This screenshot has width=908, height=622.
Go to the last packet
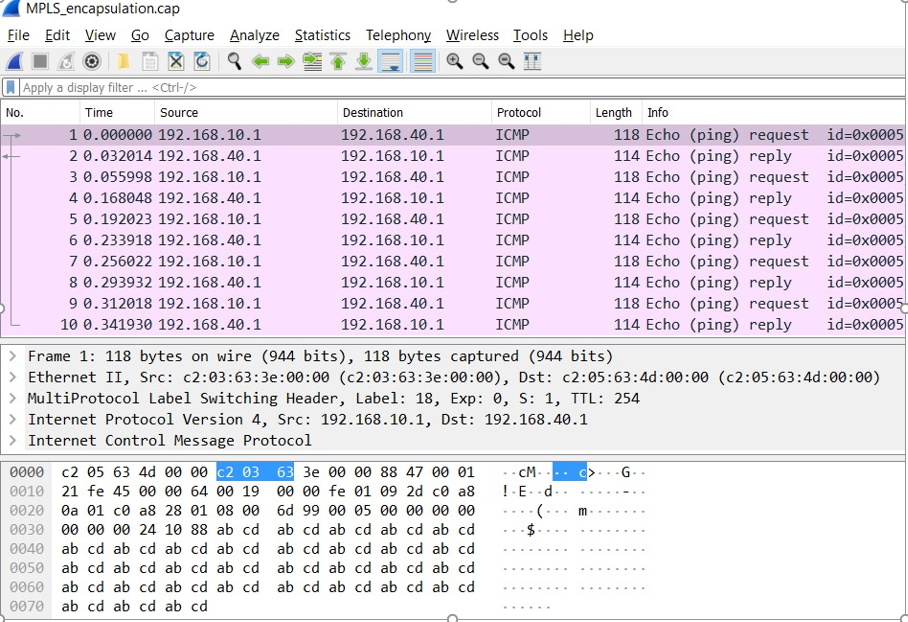(363, 61)
